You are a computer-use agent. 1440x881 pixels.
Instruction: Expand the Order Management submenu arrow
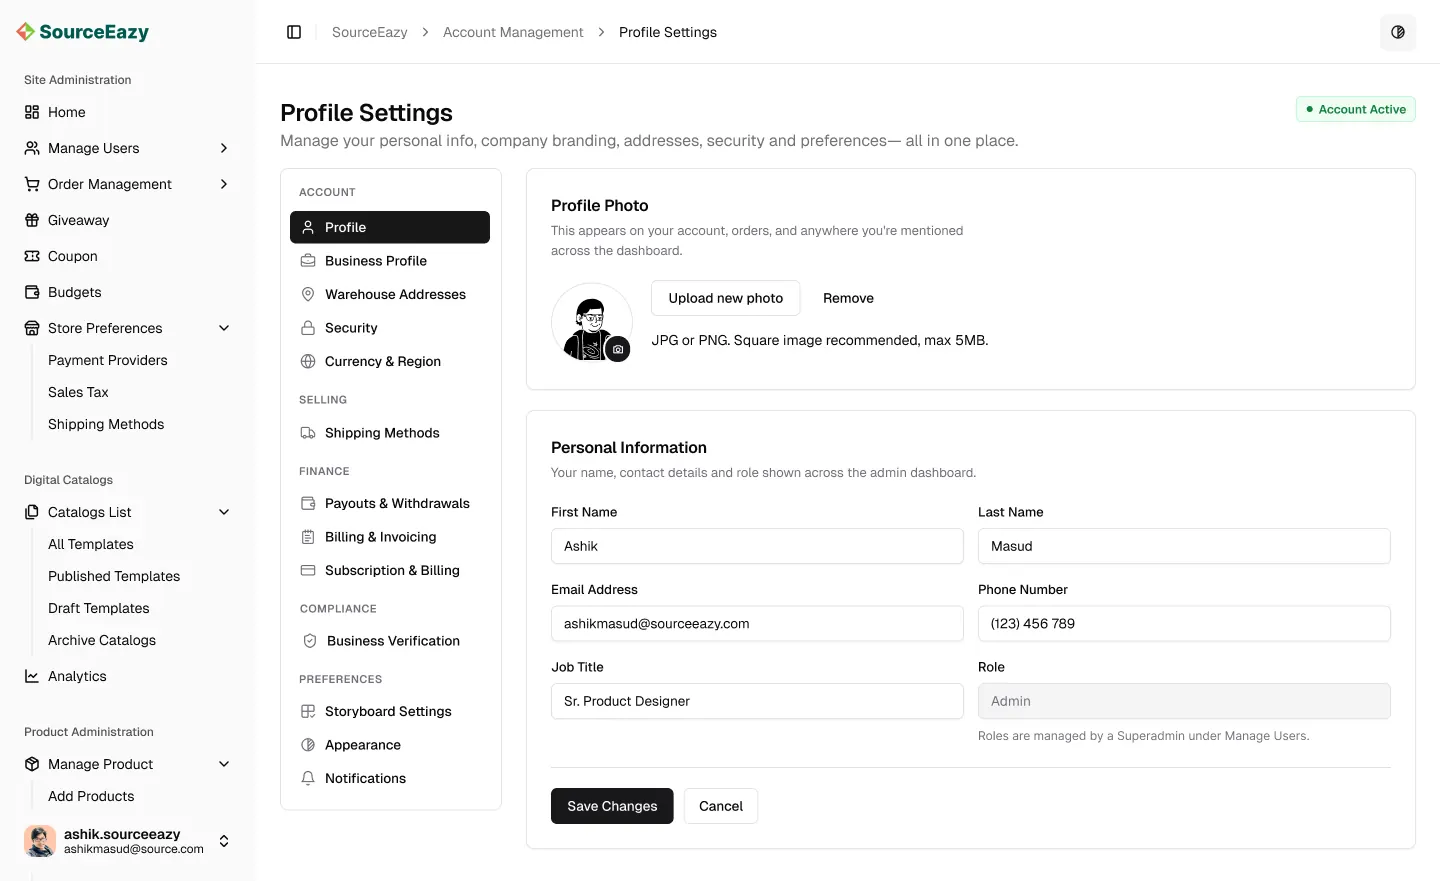pyautogui.click(x=224, y=184)
